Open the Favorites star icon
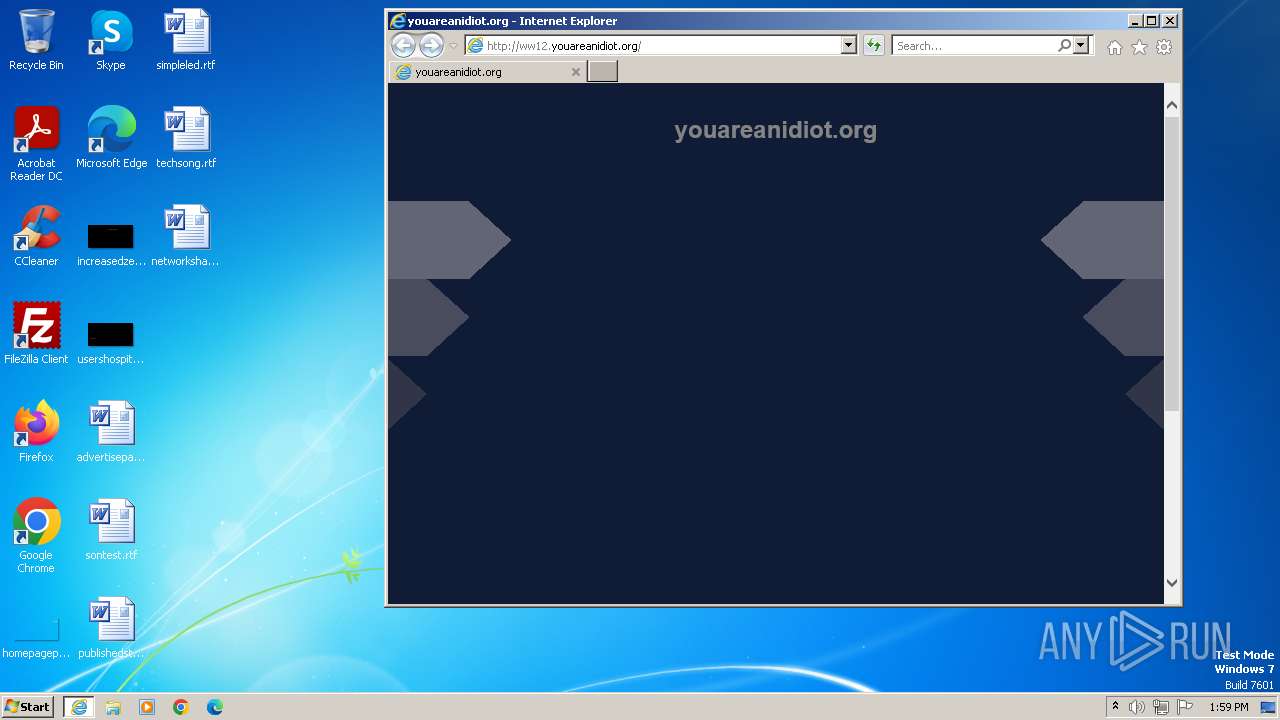Viewport: 1280px width, 720px height. [x=1139, y=47]
